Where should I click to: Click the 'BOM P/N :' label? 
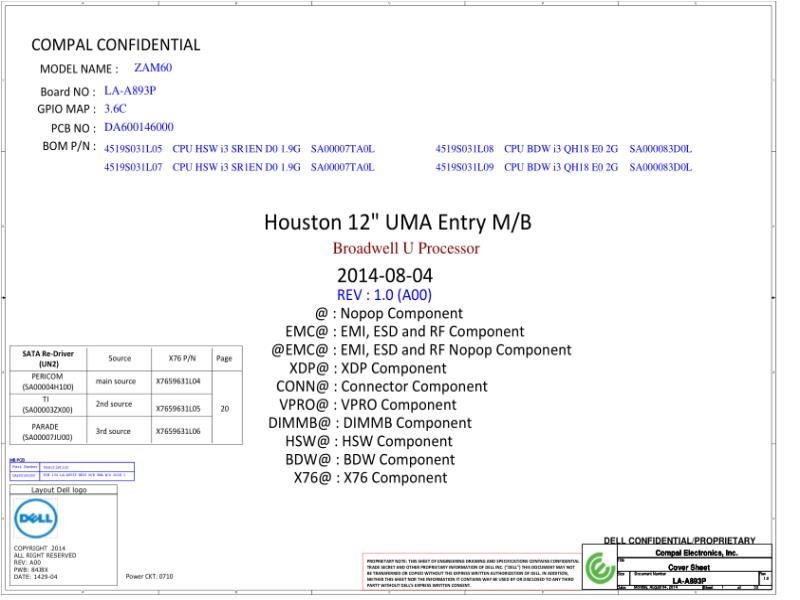69,146
